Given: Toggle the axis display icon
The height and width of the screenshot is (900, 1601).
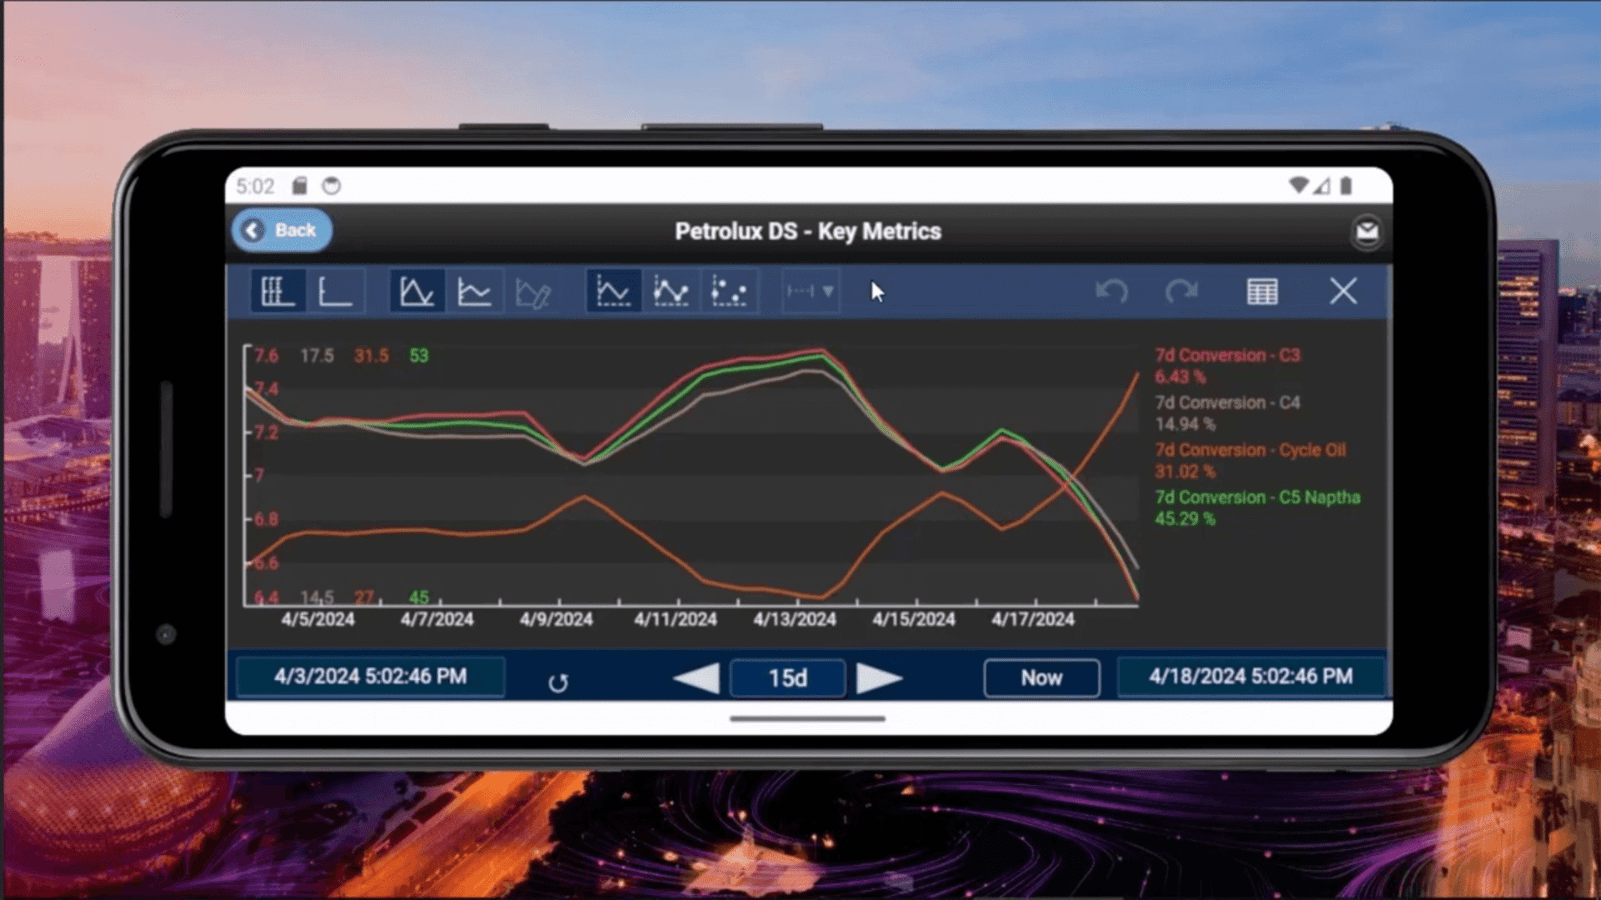Looking at the screenshot, I should 337,291.
